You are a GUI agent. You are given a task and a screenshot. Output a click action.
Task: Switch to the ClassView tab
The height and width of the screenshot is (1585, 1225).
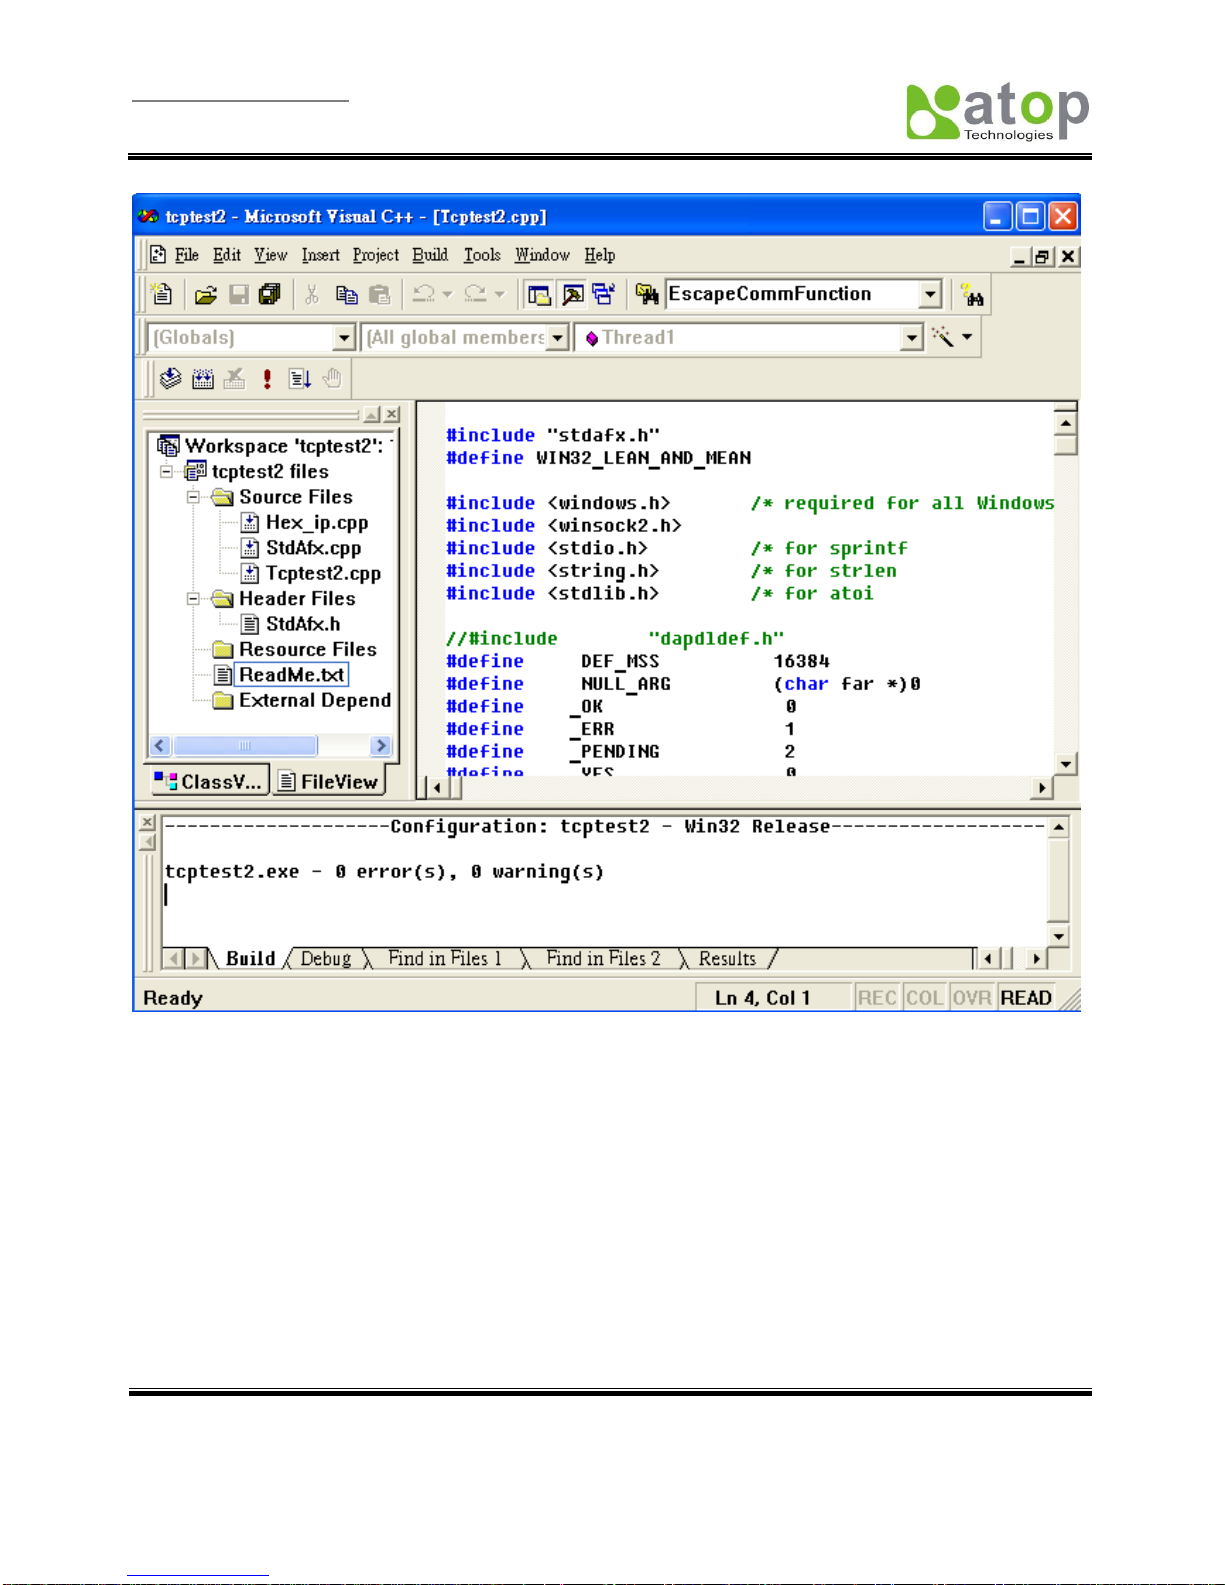click(x=210, y=782)
